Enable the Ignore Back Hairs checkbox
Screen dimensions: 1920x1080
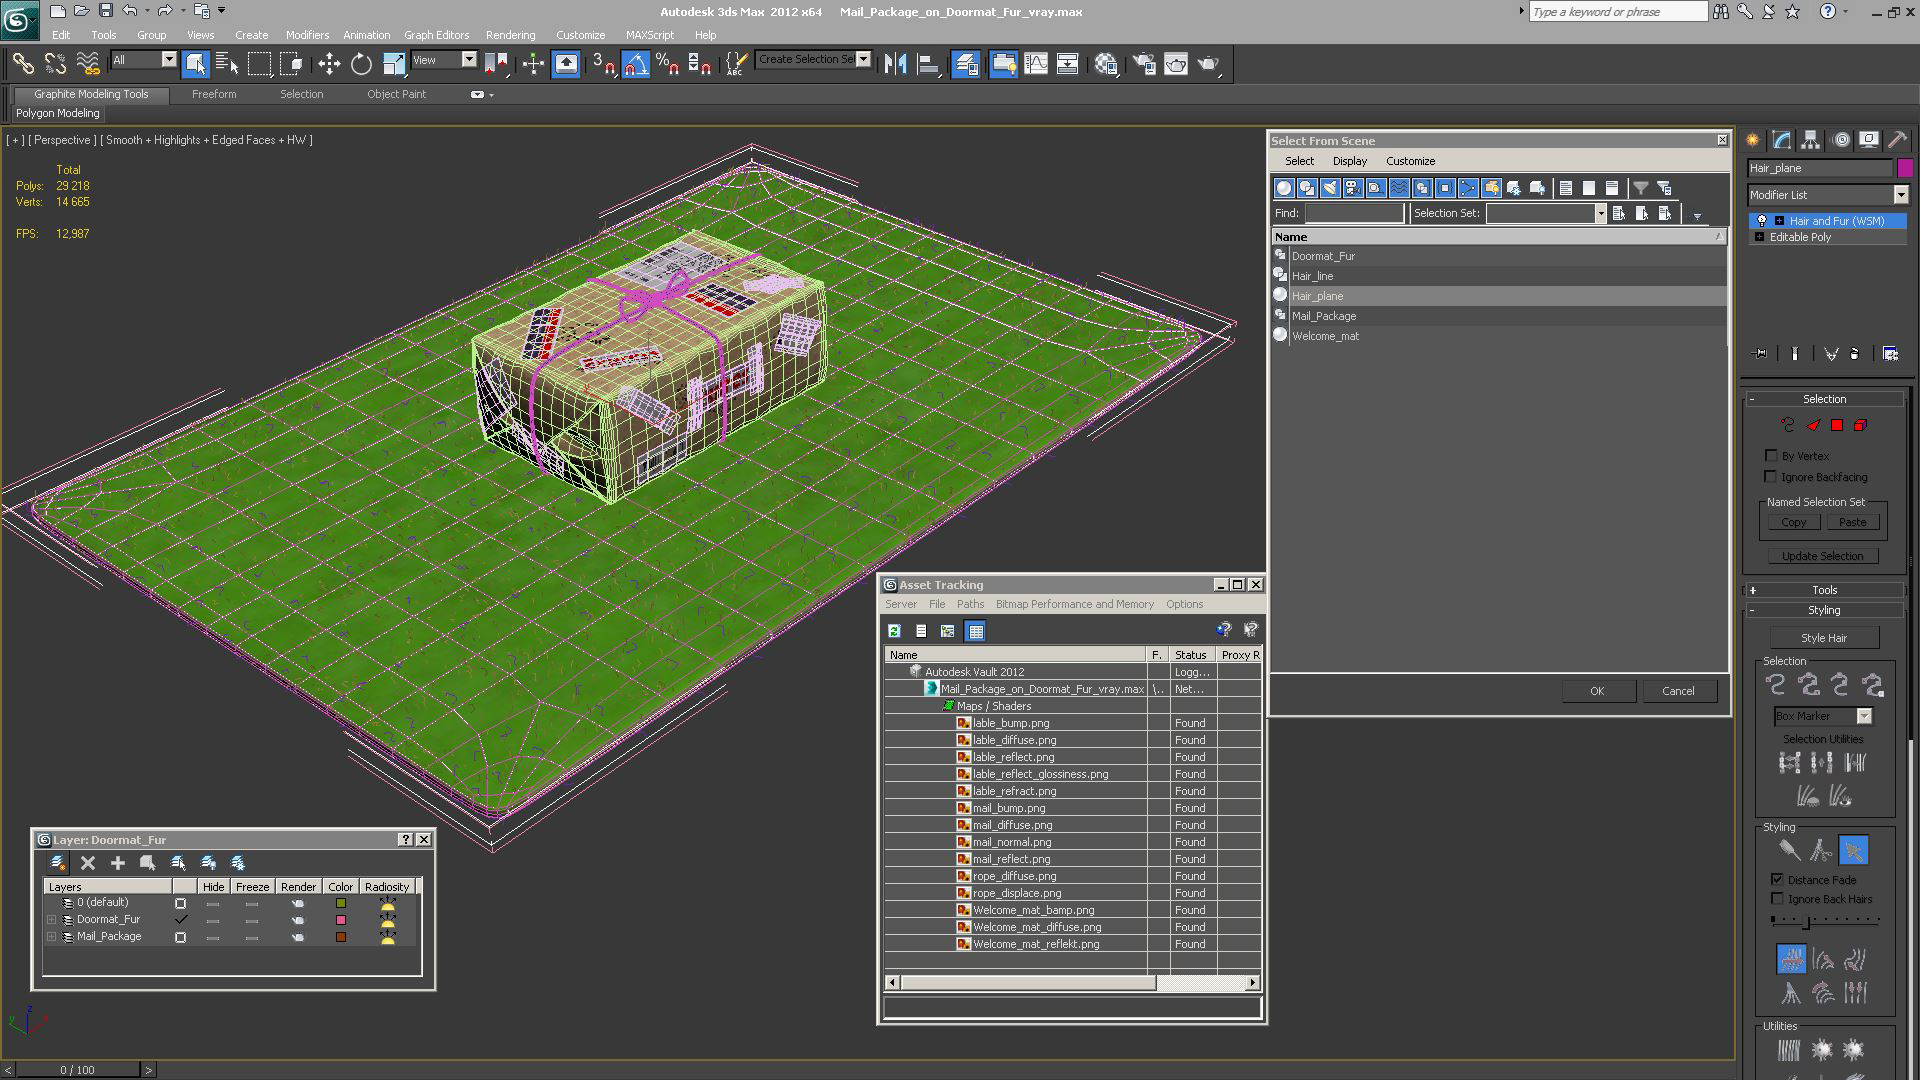pyautogui.click(x=1777, y=898)
